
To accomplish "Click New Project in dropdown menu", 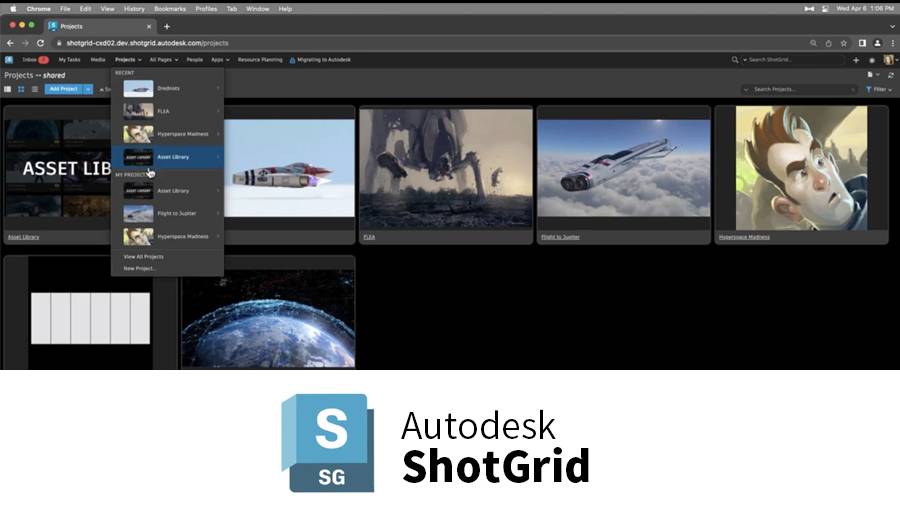I will (139, 268).
